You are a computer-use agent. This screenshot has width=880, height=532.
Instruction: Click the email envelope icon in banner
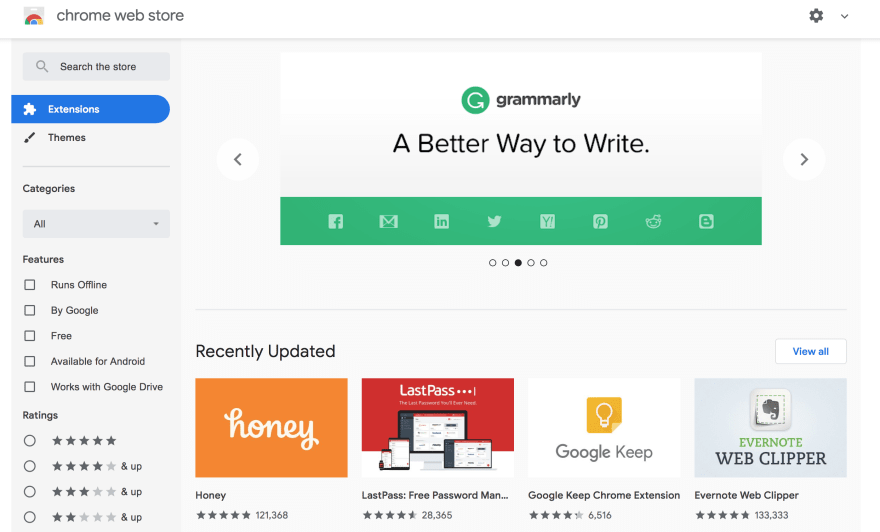[388, 221]
